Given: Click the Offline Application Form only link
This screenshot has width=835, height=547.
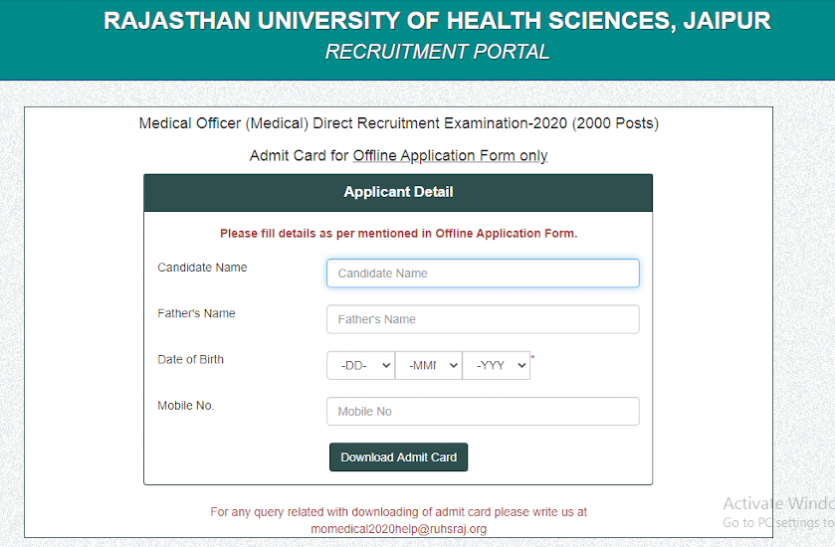Looking at the screenshot, I should [x=450, y=156].
